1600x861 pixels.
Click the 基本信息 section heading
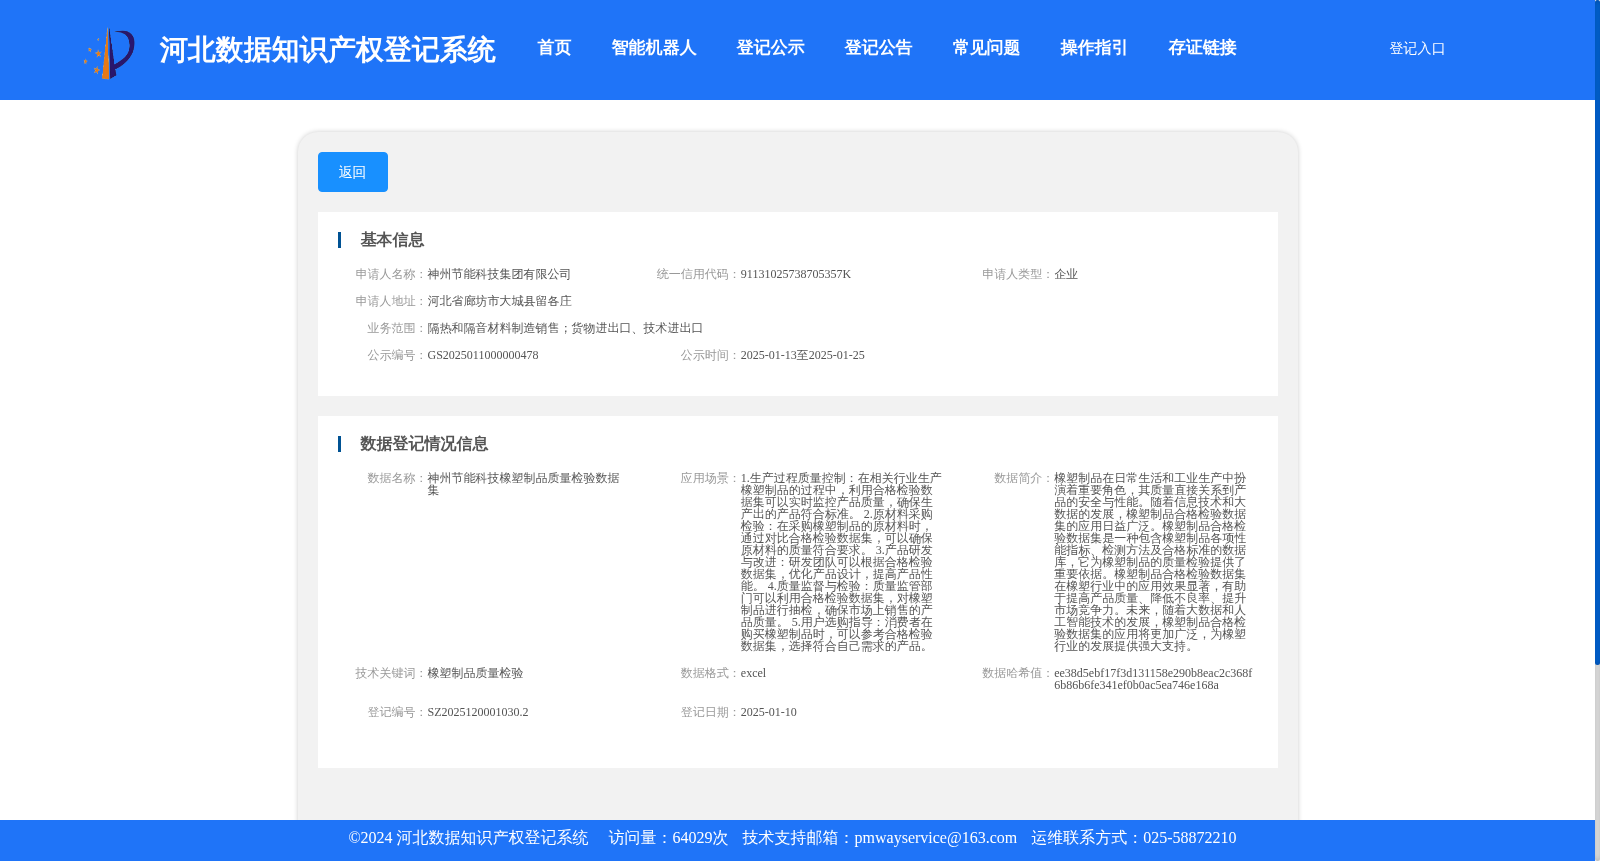click(392, 240)
